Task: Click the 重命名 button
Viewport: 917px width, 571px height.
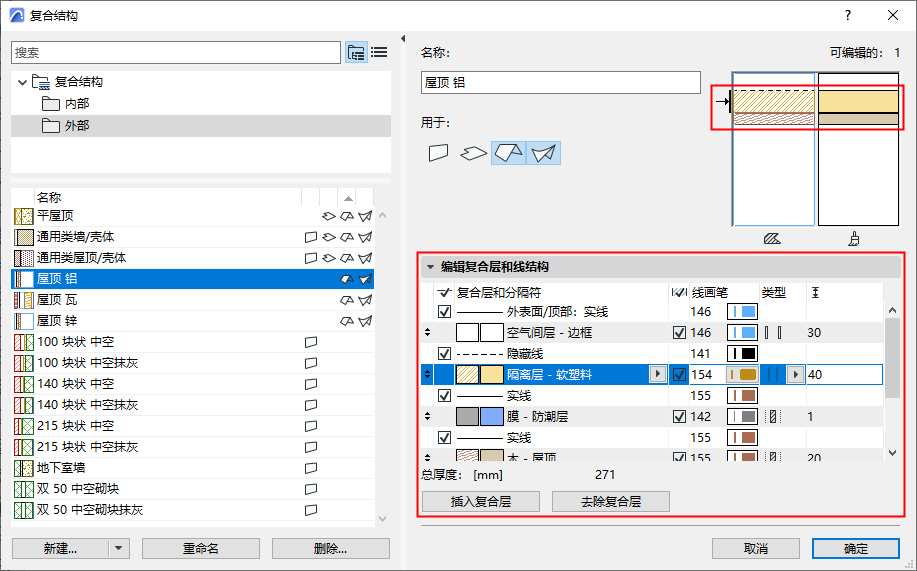Action: point(201,549)
